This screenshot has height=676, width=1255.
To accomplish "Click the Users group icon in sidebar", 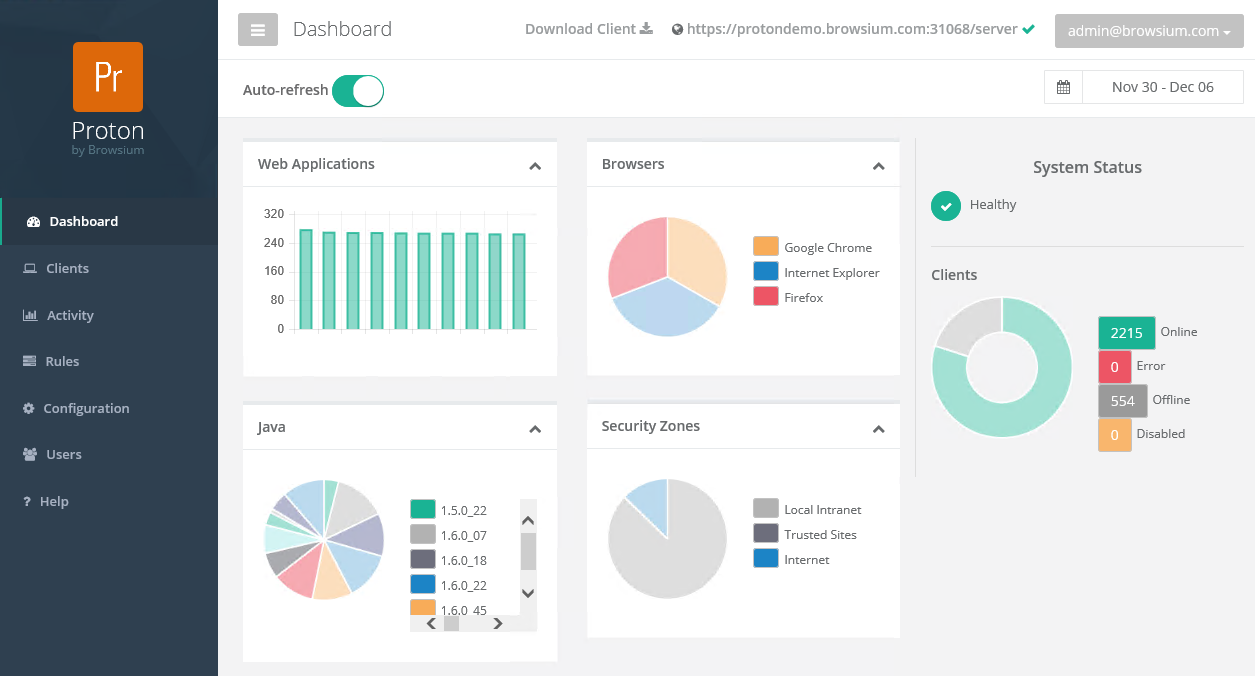I will [x=29, y=455].
